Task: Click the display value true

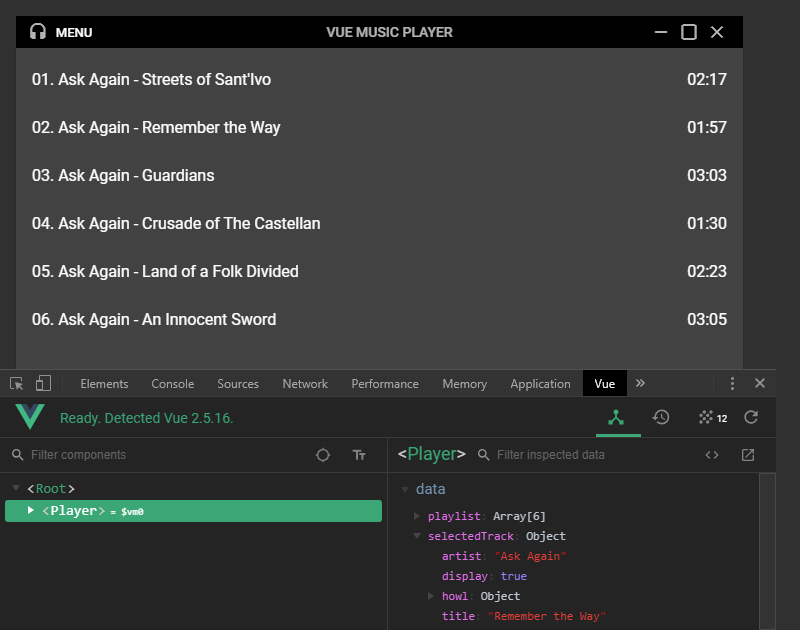Action: click(513, 576)
